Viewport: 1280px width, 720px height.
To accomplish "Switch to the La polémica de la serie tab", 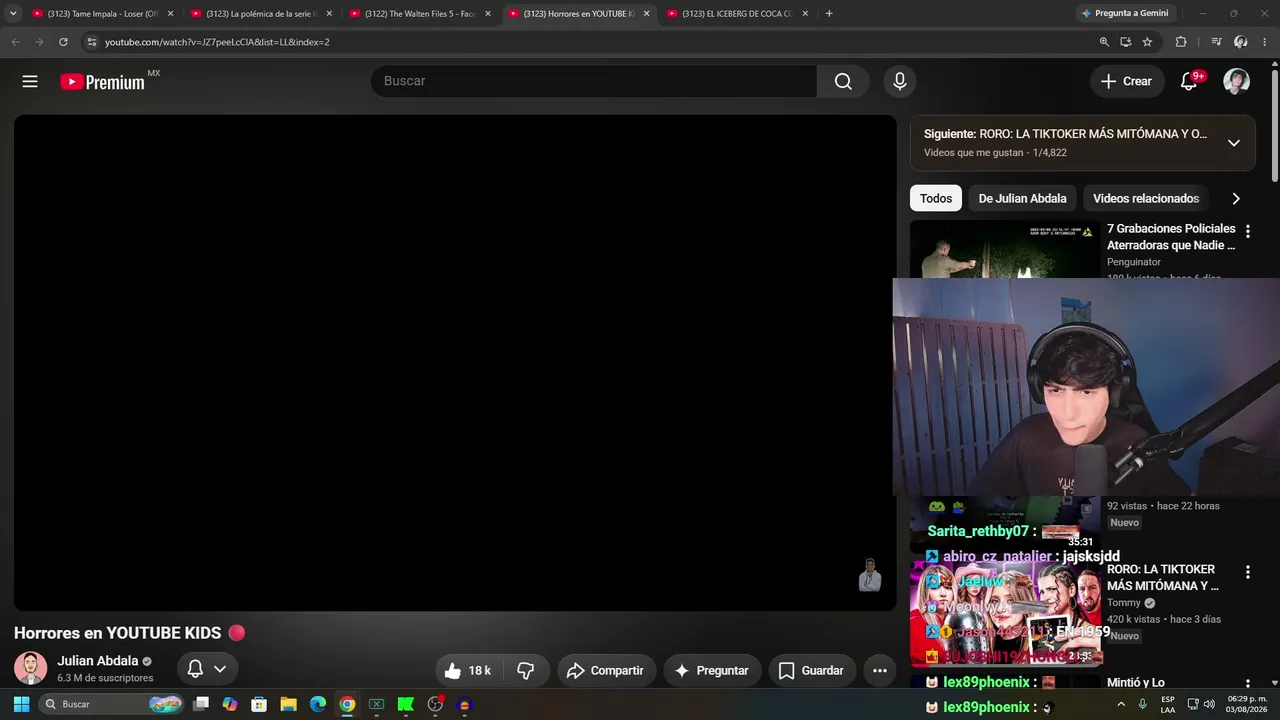I will pos(262,14).
